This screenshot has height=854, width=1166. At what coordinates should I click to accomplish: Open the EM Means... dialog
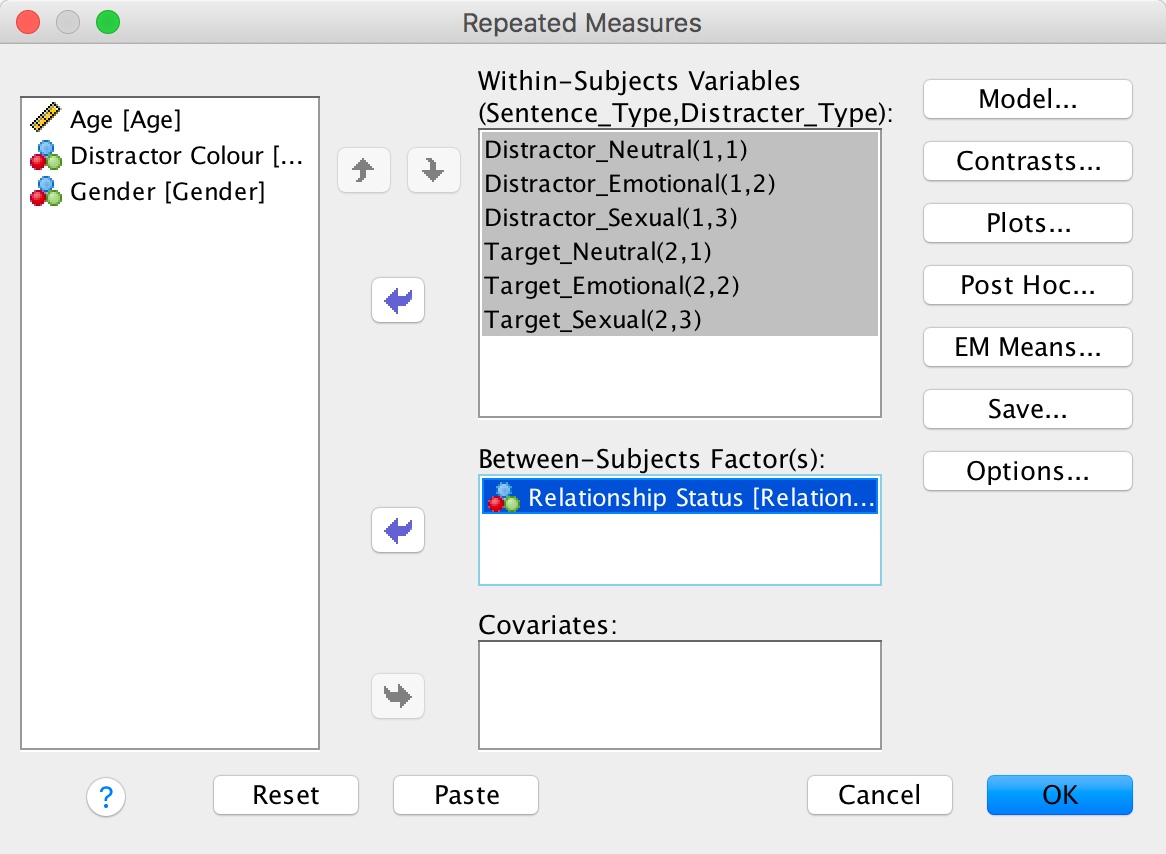1027,347
